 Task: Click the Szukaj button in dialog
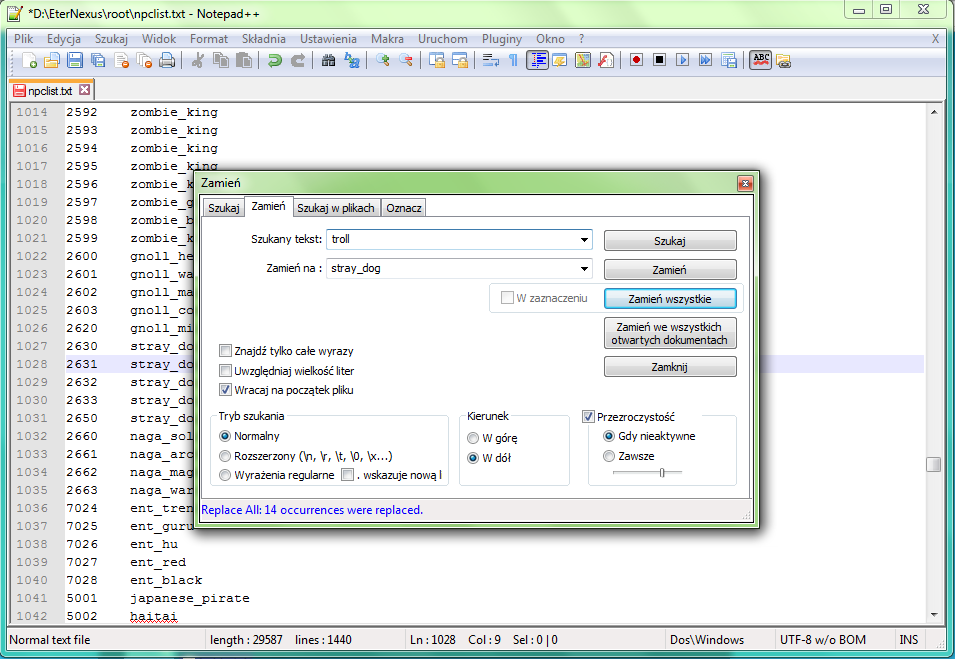[x=670, y=241]
